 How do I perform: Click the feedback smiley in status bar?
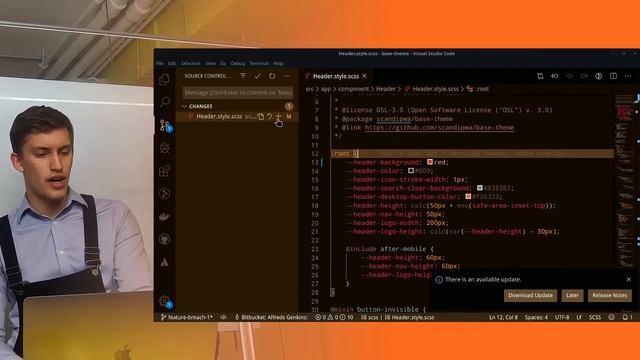click(611, 317)
